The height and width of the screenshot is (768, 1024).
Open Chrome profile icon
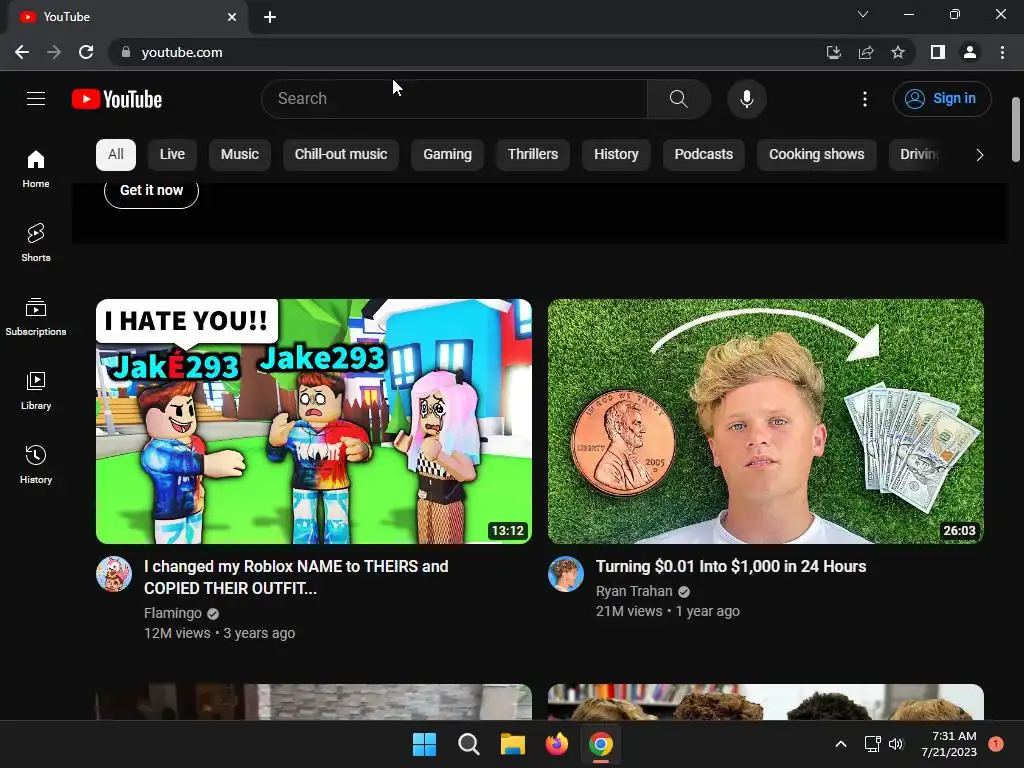970,52
